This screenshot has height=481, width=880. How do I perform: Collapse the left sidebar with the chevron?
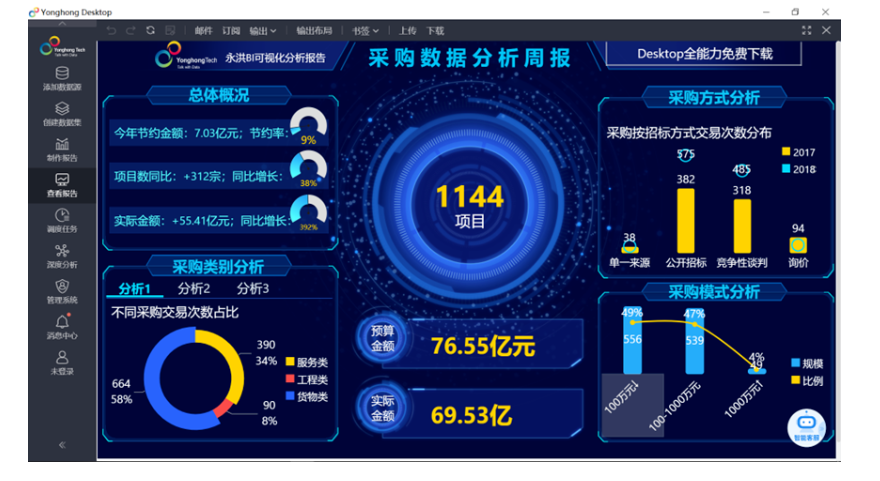(62, 444)
